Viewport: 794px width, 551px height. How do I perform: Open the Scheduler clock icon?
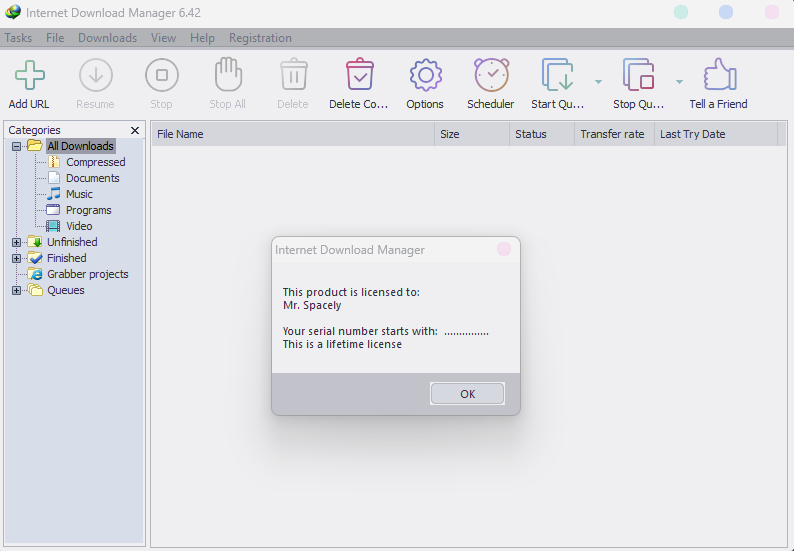(491, 75)
